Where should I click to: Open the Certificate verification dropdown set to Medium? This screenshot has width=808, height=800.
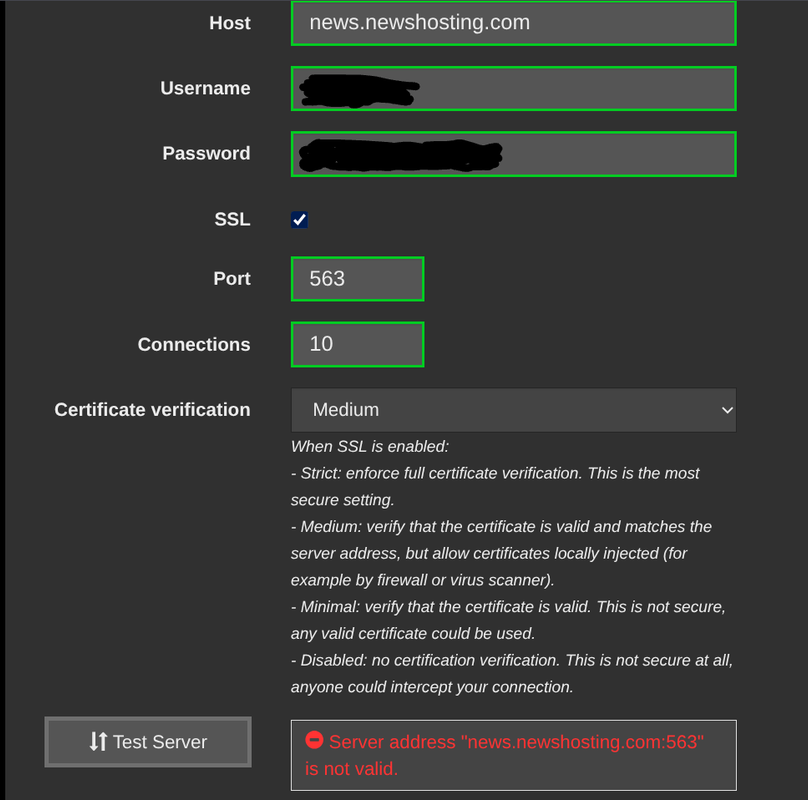click(x=513, y=410)
